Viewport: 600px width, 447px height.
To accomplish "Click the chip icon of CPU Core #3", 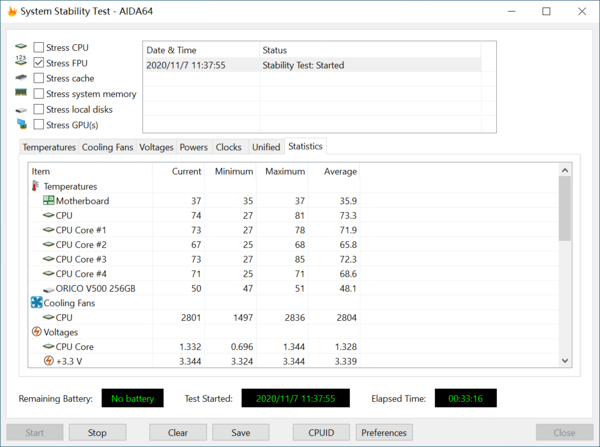I will (x=49, y=259).
